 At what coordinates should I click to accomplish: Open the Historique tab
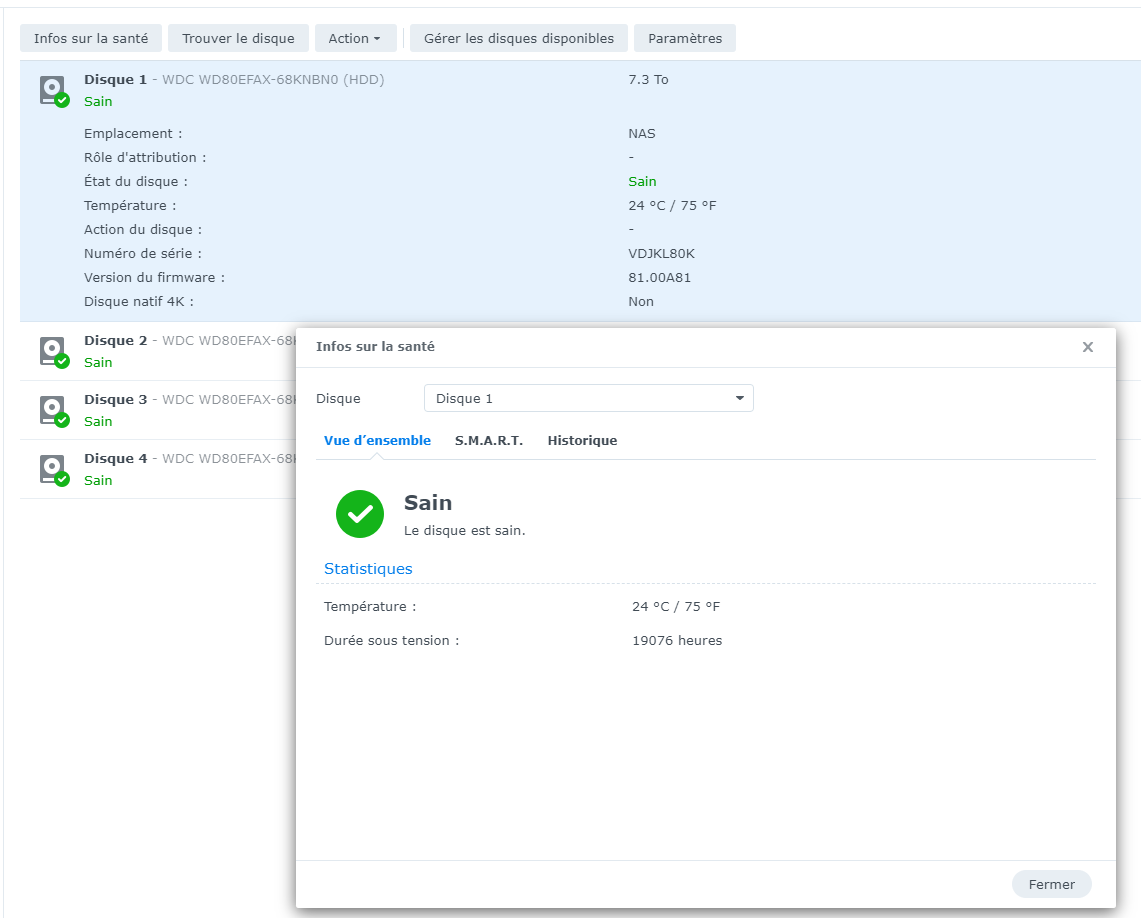click(582, 440)
